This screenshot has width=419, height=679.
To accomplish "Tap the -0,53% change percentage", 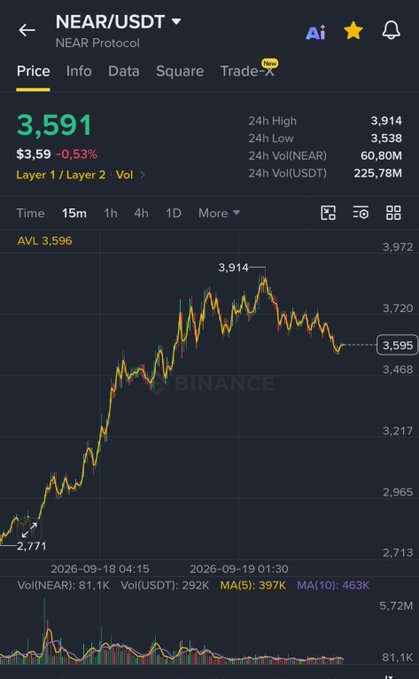I will [x=77, y=154].
